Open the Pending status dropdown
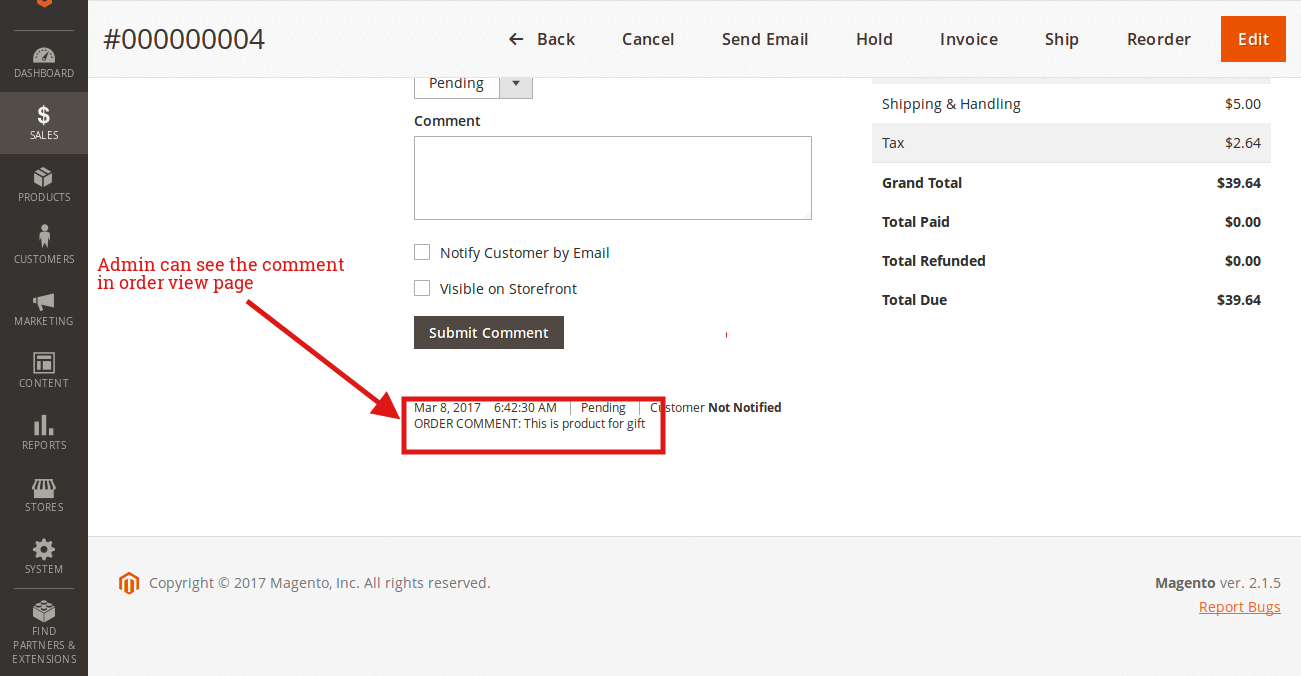The width and height of the screenshot is (1301, 676). (x=516, y=83)
